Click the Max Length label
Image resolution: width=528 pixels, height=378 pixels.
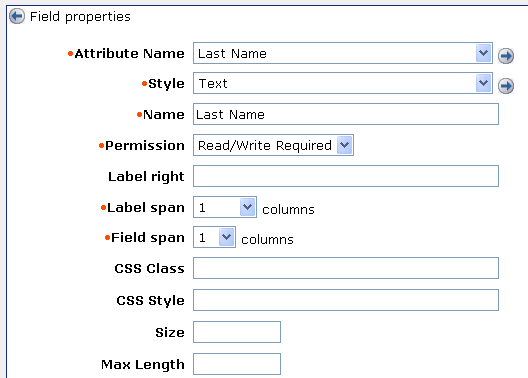click(143, 365)
